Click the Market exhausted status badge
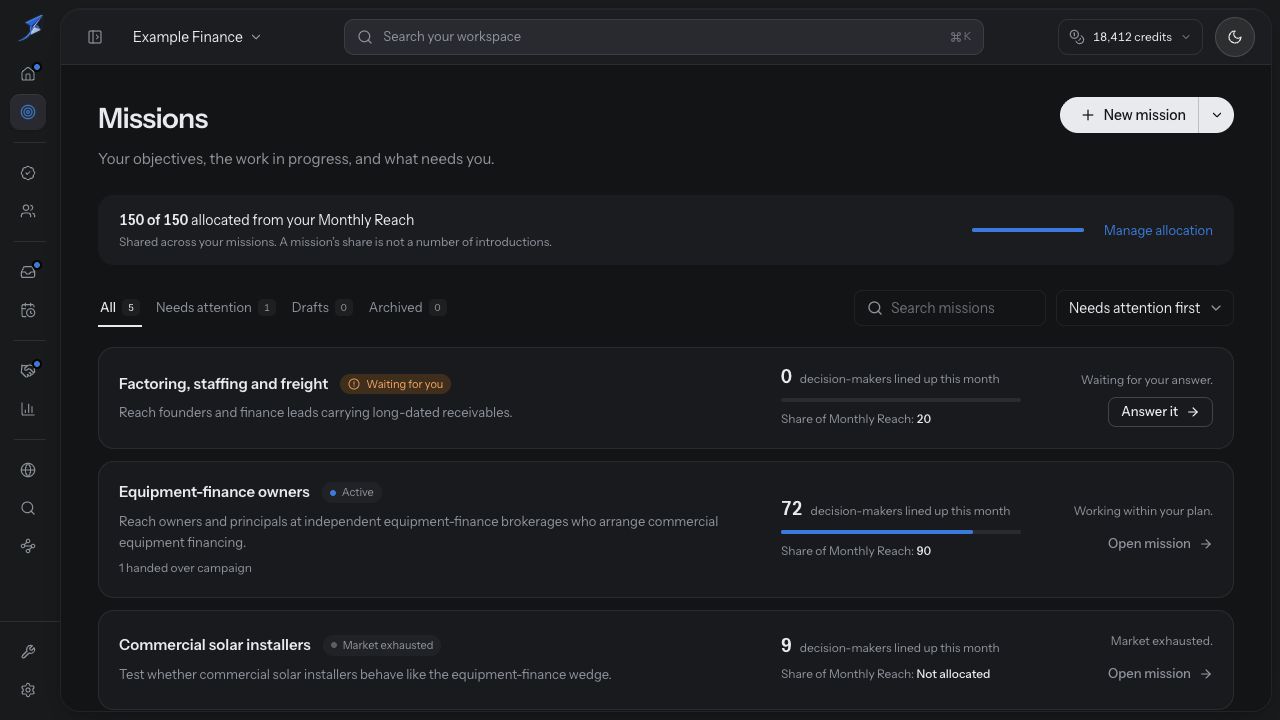 (x=382, y=645)
